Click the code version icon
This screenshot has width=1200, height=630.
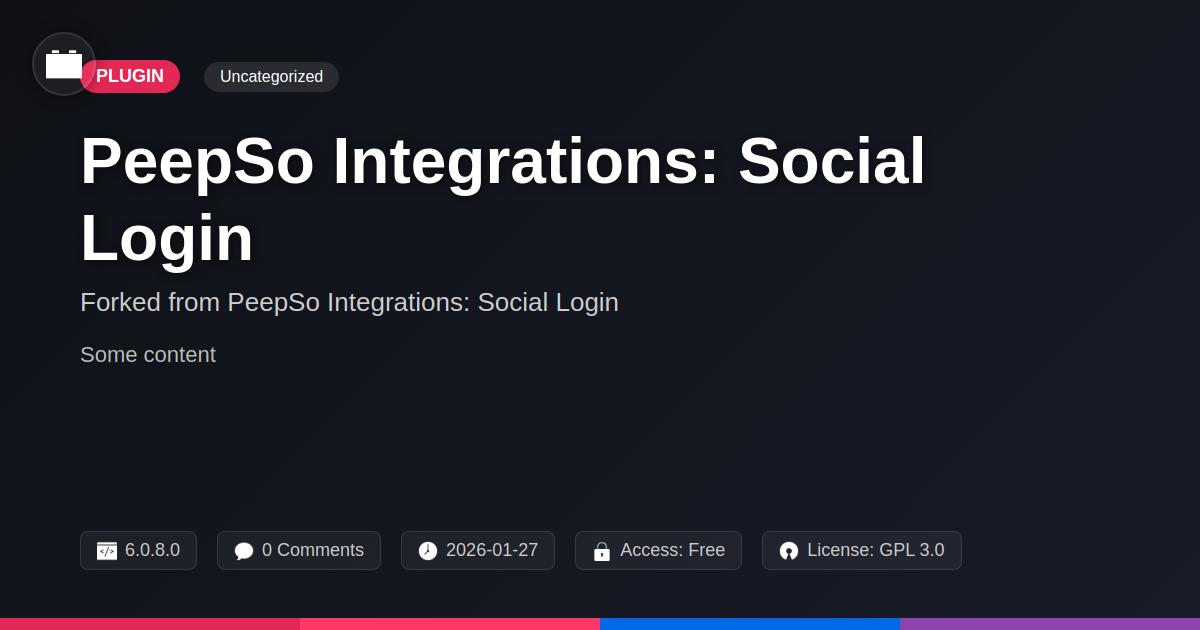point(107,551)
